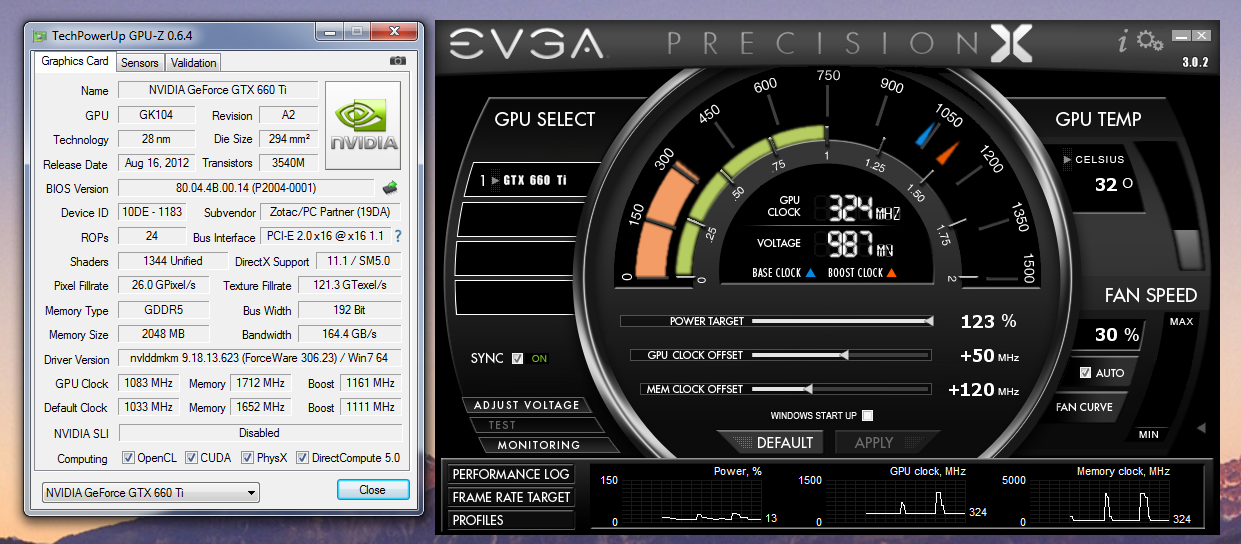The image size is (1241, 544).
Task: Toggle the PhysX checkbox
Action: click(247, 458)
